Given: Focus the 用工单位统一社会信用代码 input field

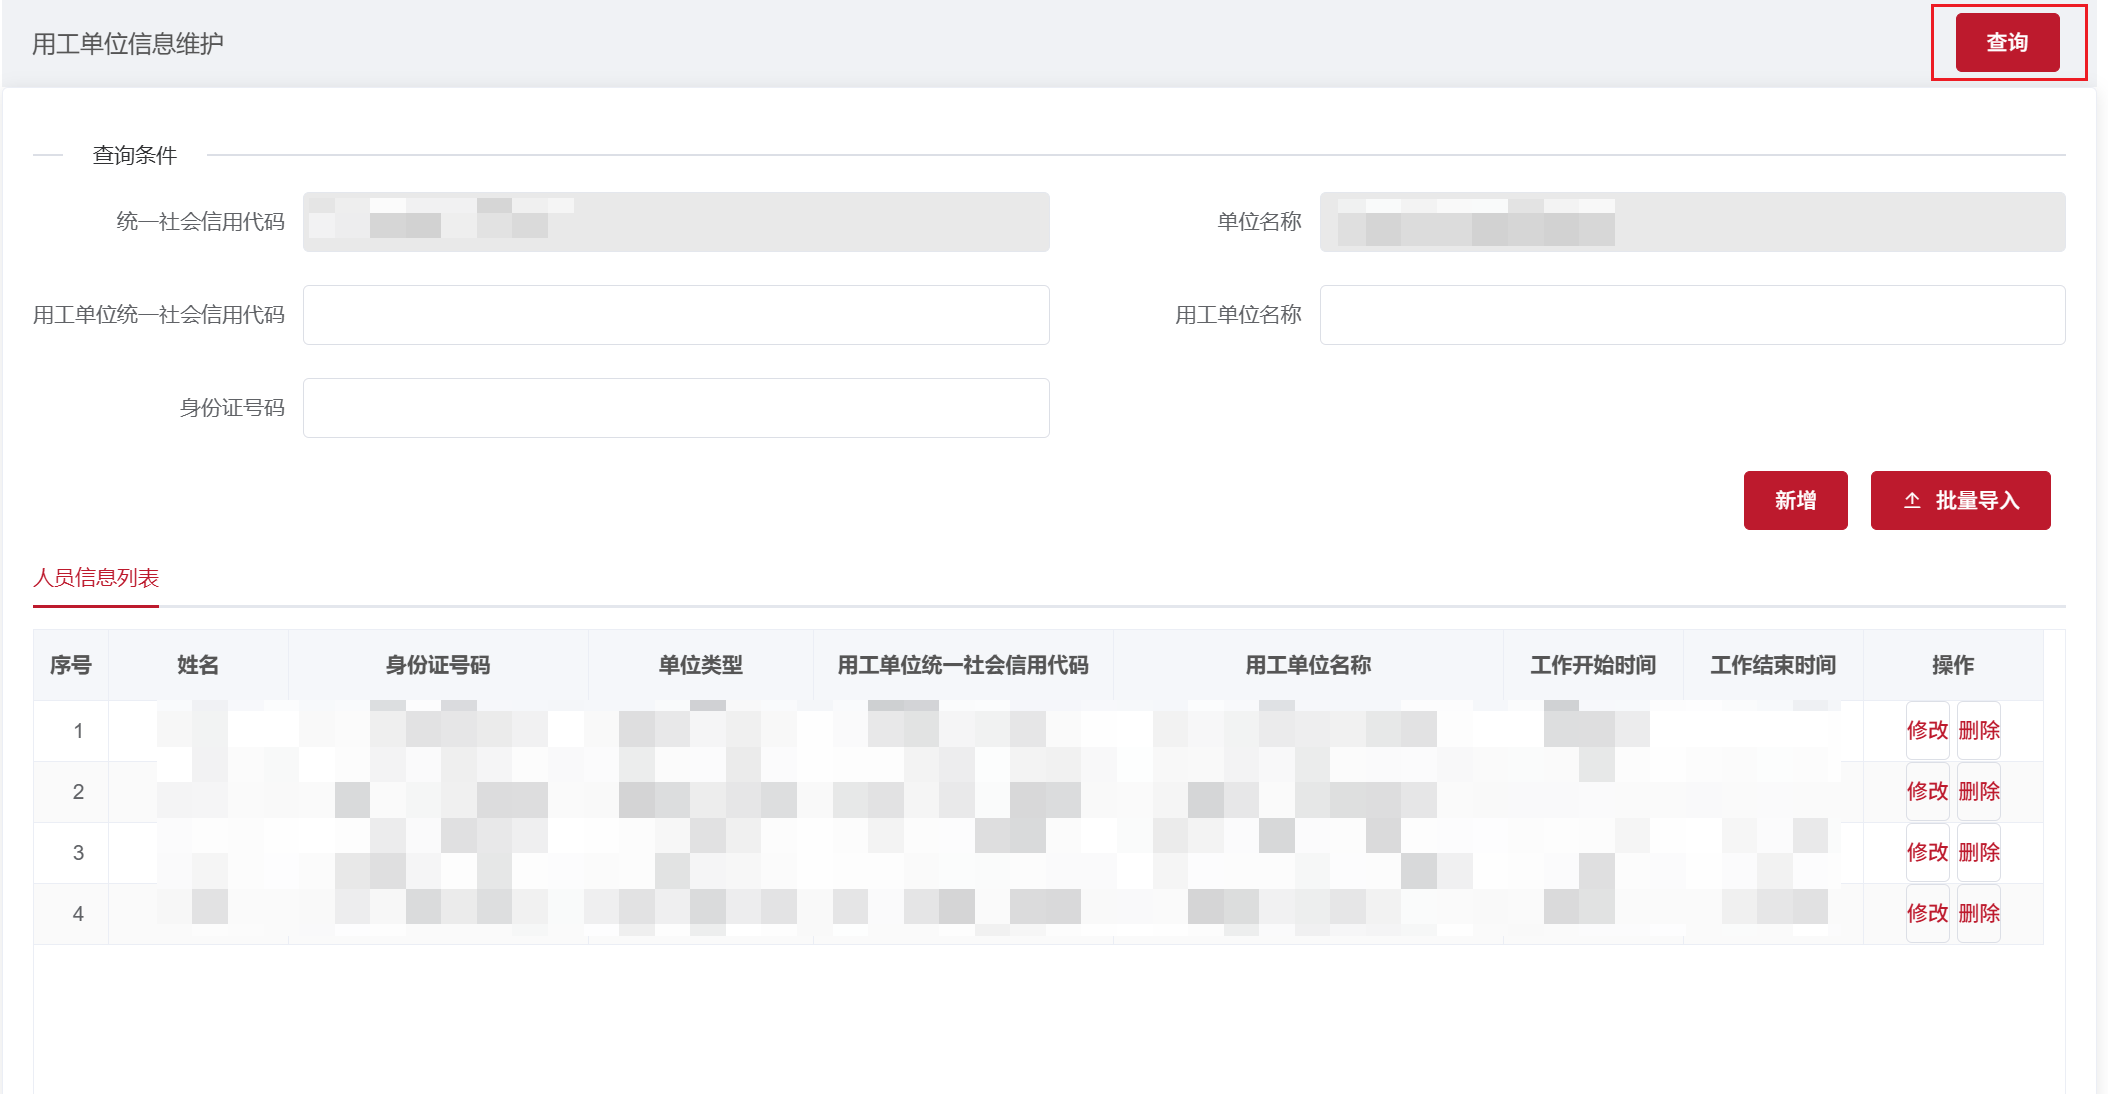Looking at the screenshot, I should coord(676,315).
